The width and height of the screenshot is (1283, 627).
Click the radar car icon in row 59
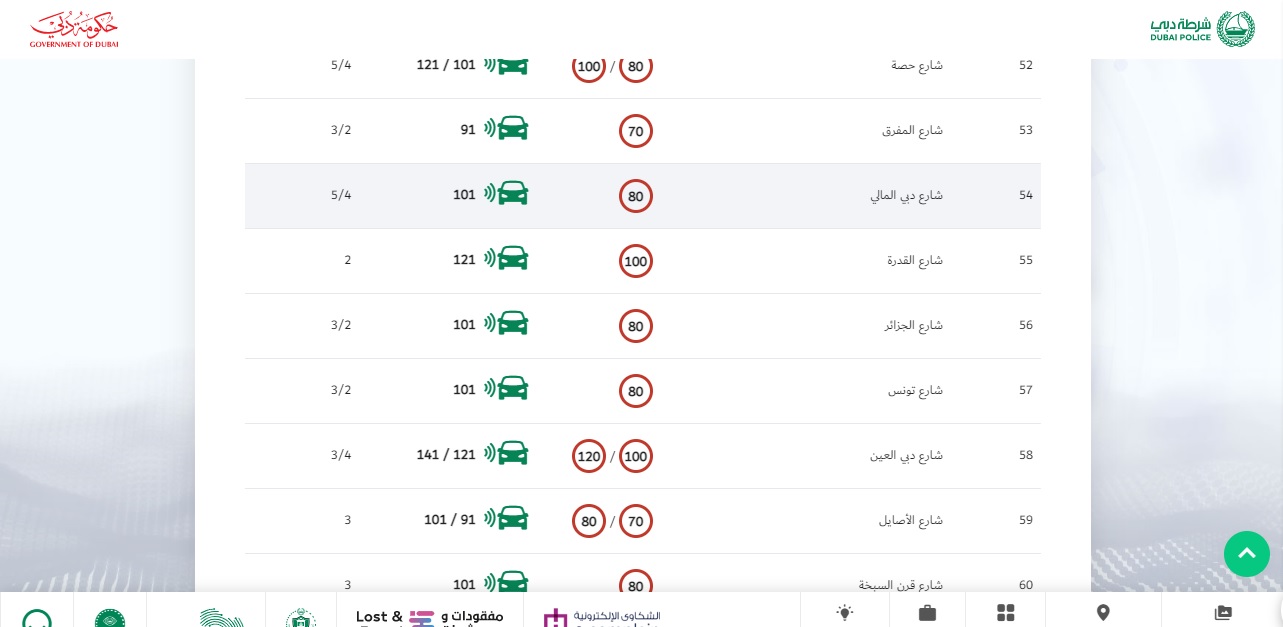click(x=507, y=519)
